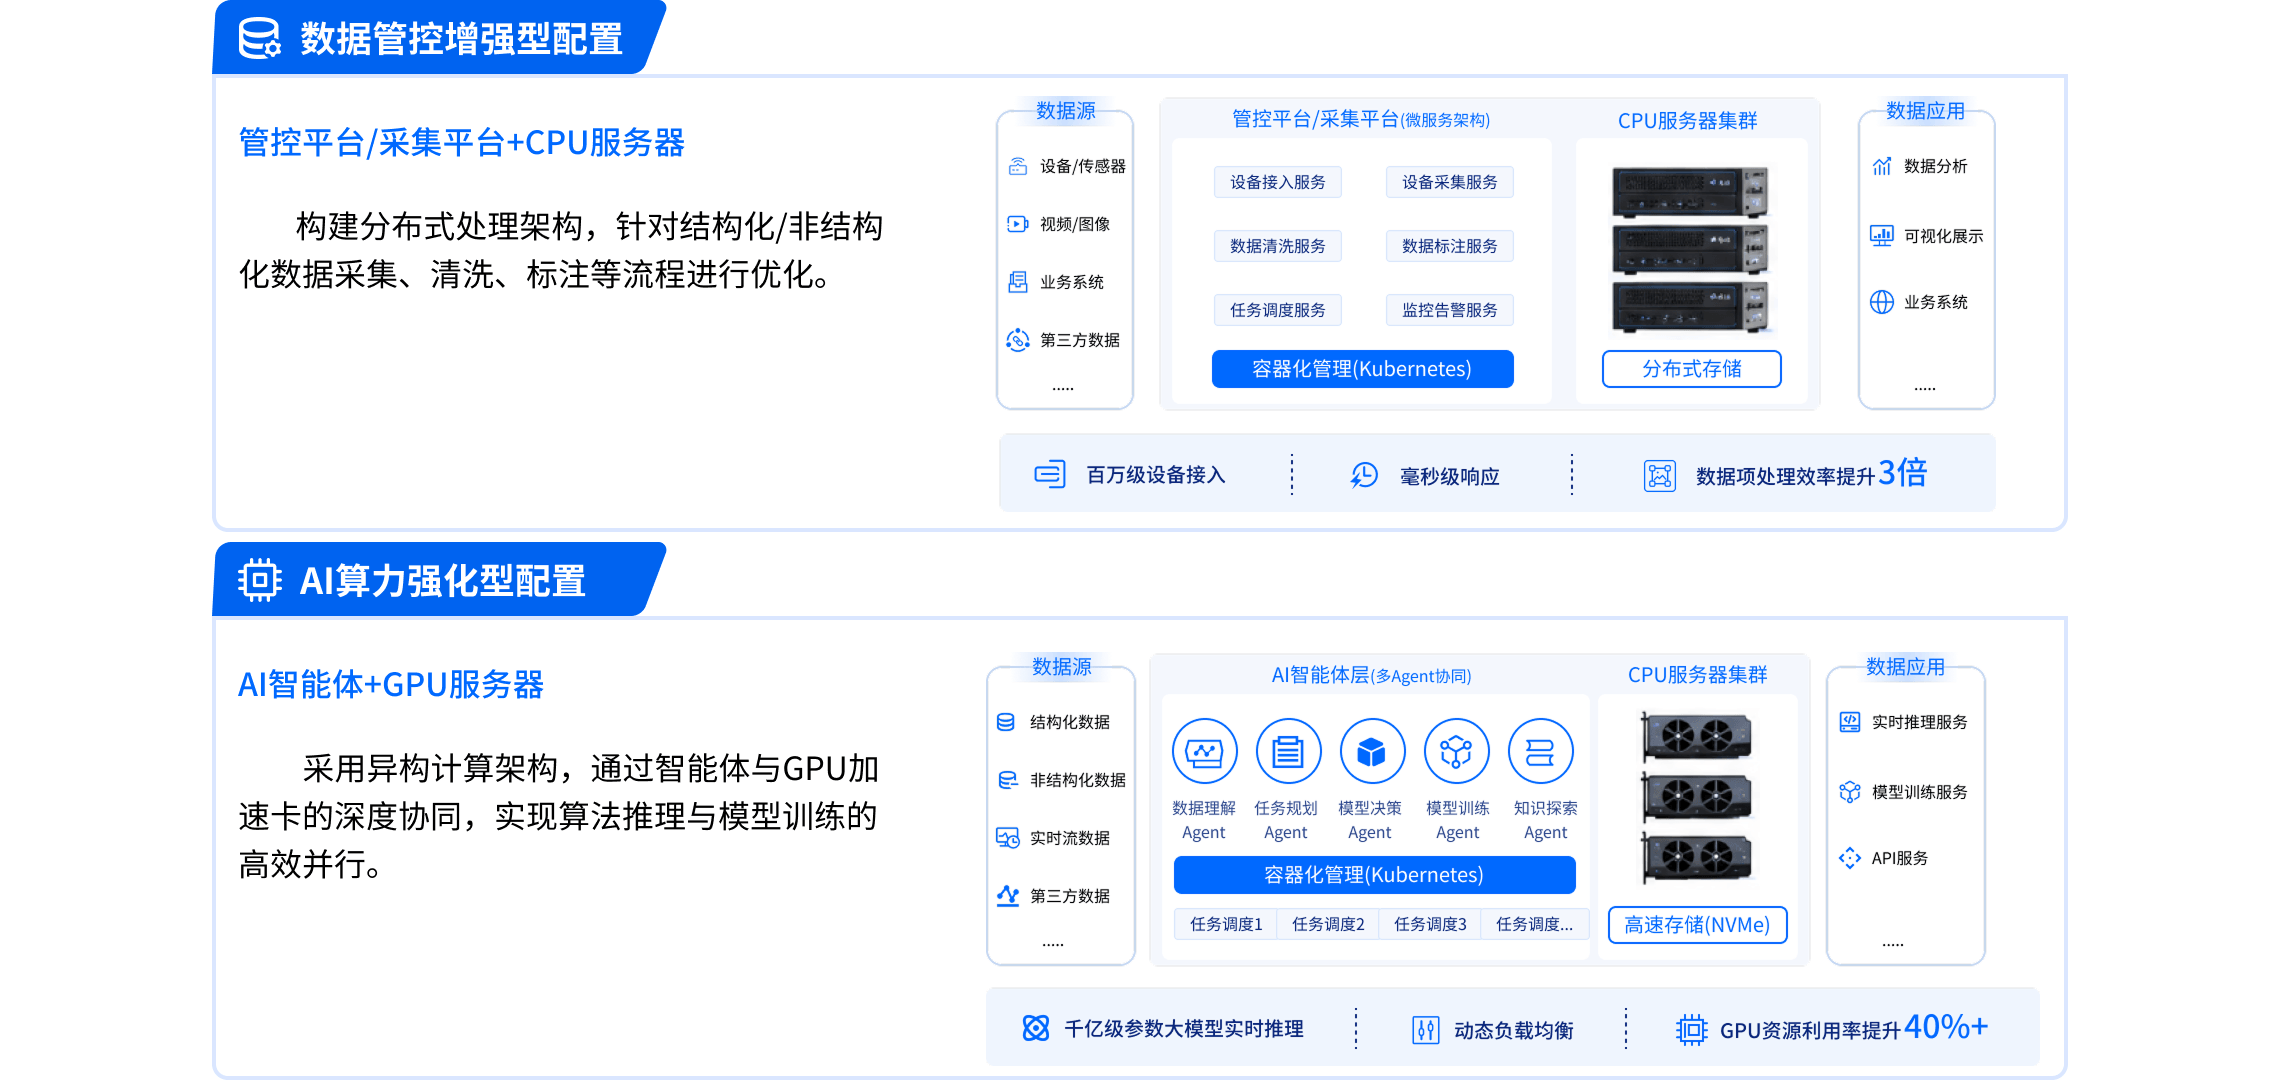The height and width of the screenshot is (1080, 2280).
Task: Click the 千亿级参数大模型实时推理 icon
Action: click(x=1036, y=1028)
